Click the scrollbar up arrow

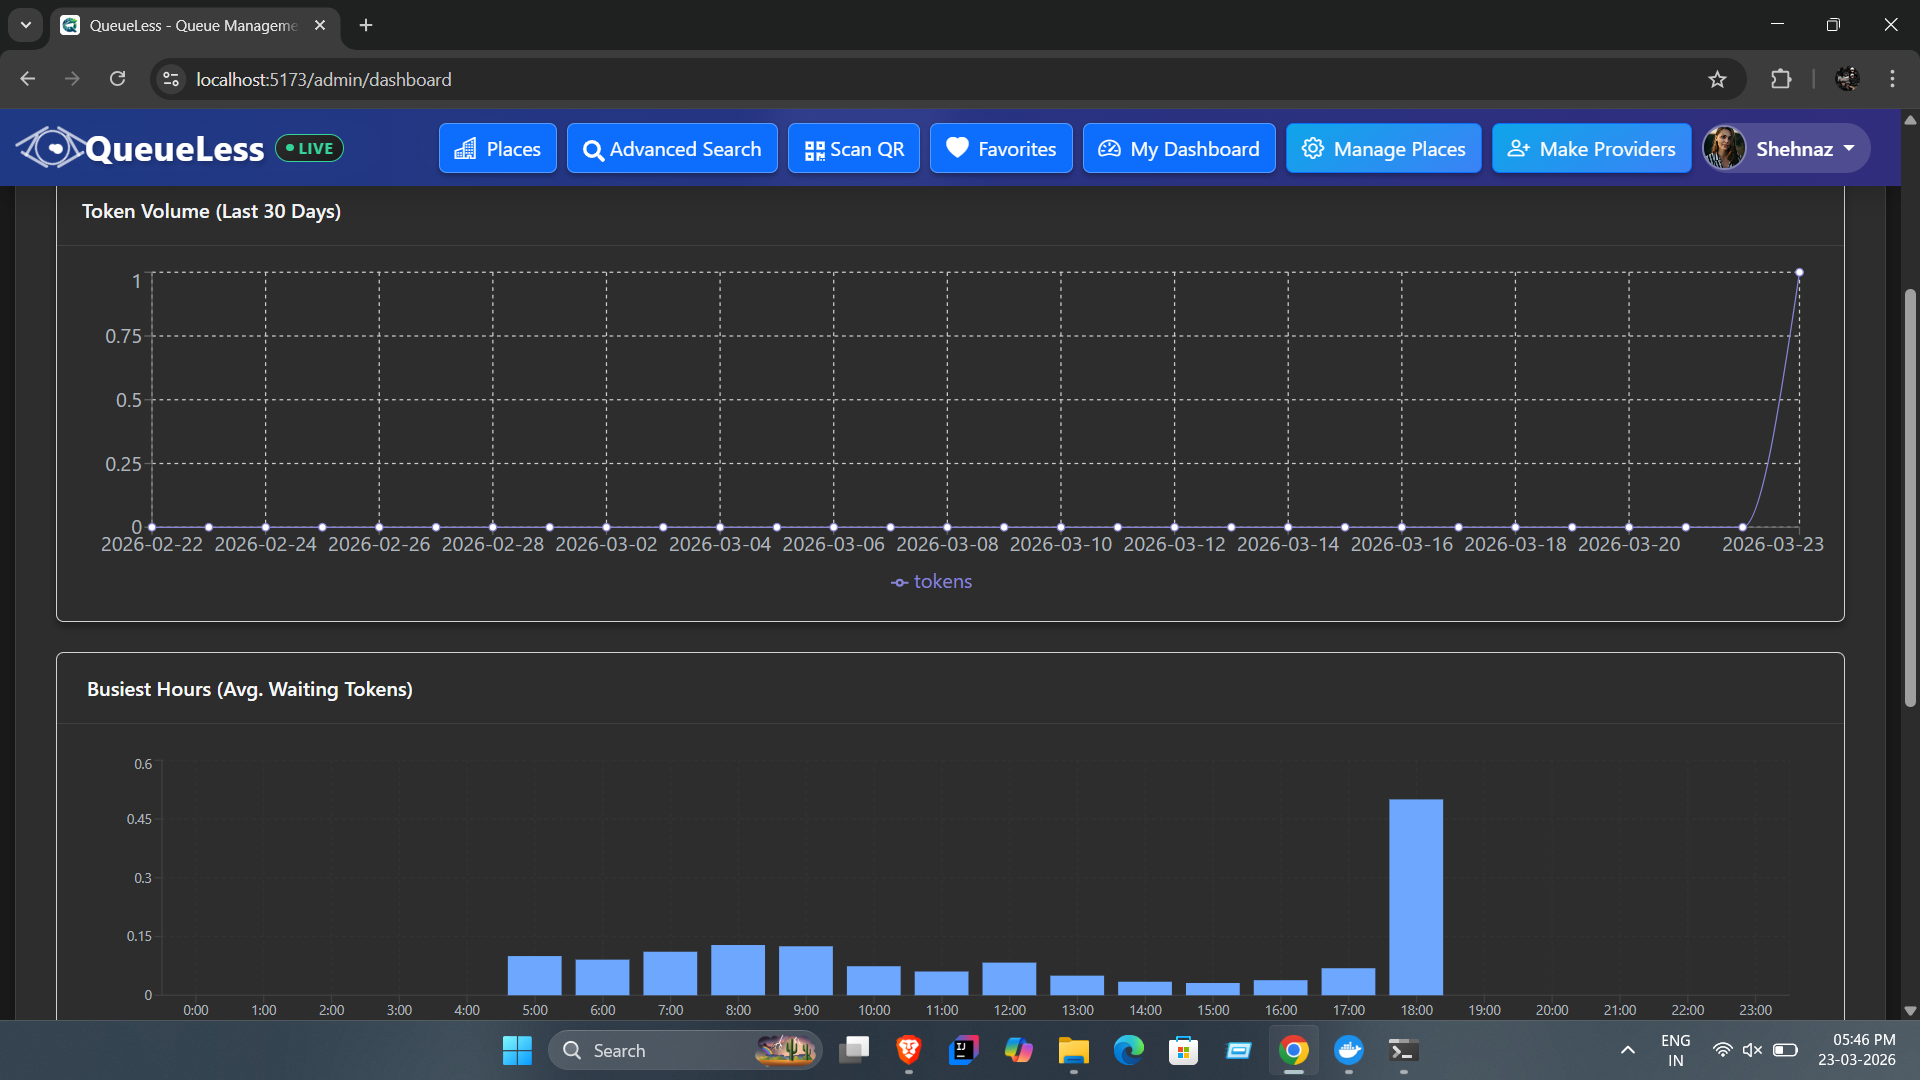click(x=1910, y=120)
